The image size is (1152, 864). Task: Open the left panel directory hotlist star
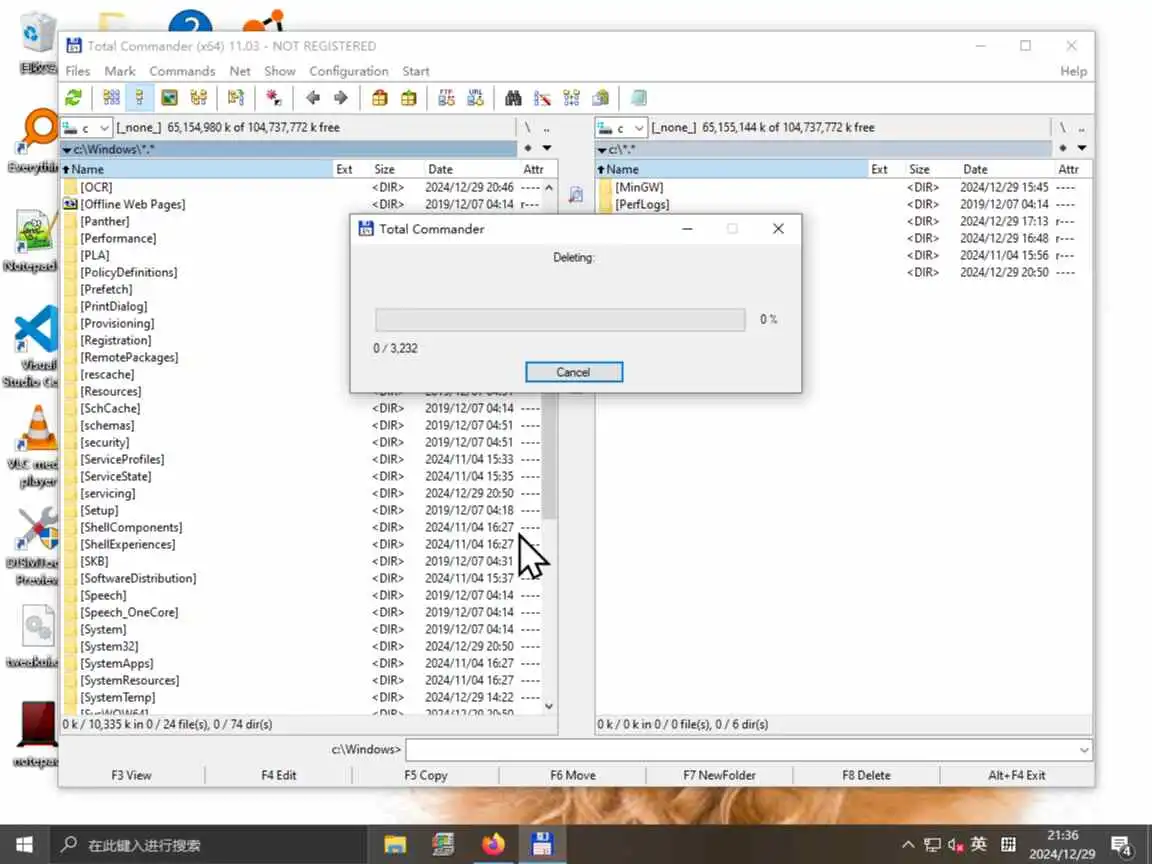point(528,148)
